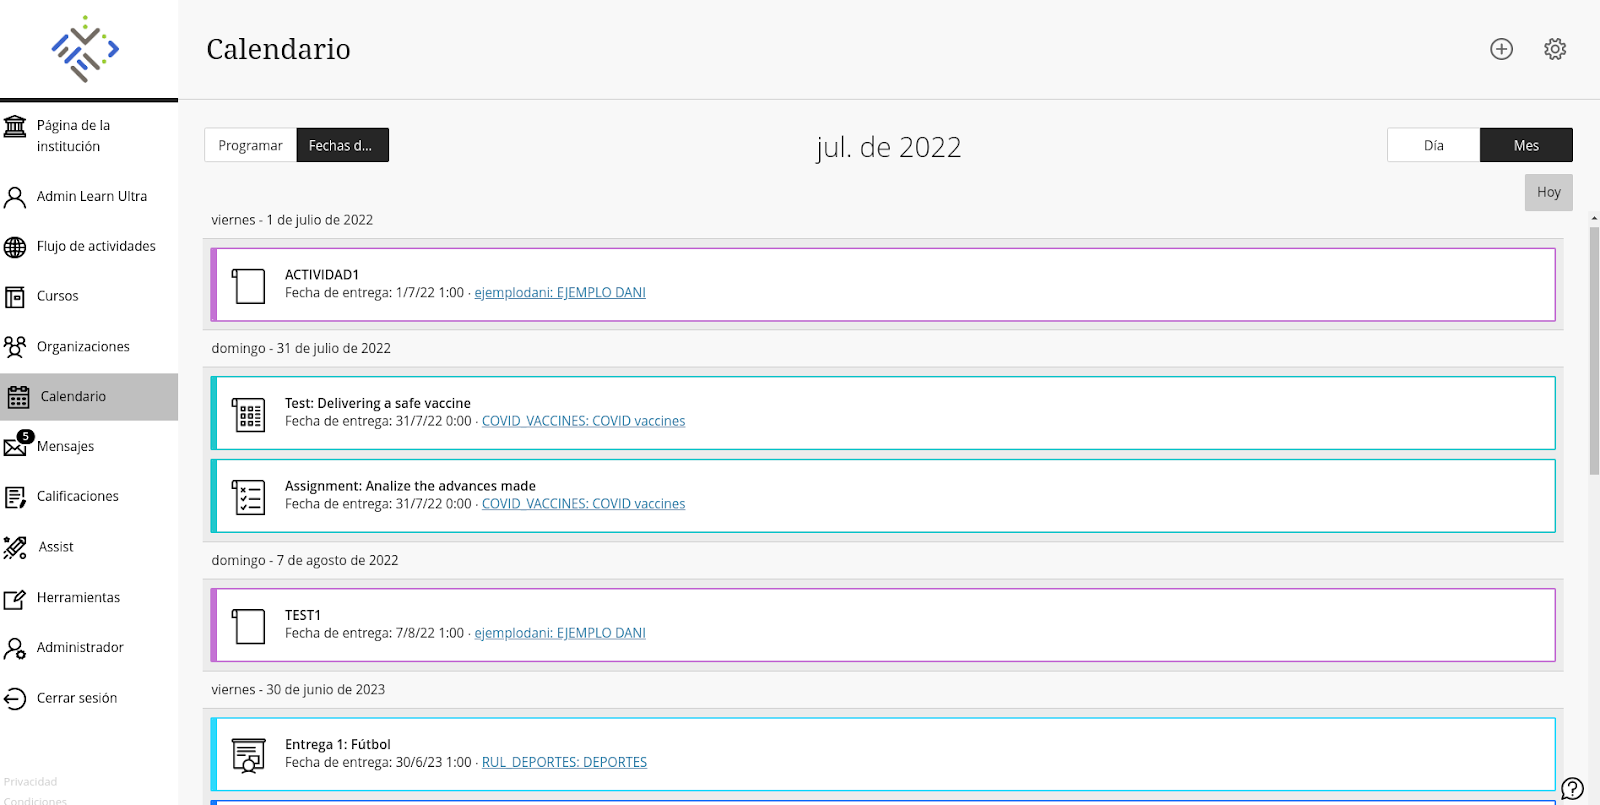Click the viernes - 1 de julio de 2022 date header

click(x=292, y=220)
